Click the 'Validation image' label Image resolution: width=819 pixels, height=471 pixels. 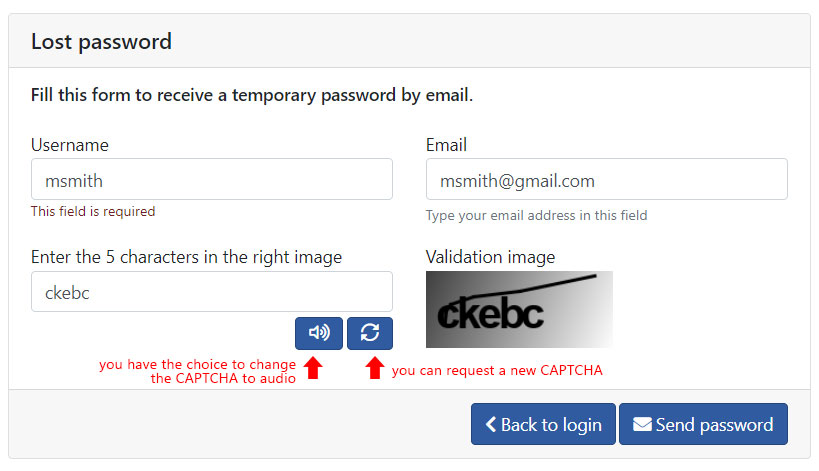point(490,257)
